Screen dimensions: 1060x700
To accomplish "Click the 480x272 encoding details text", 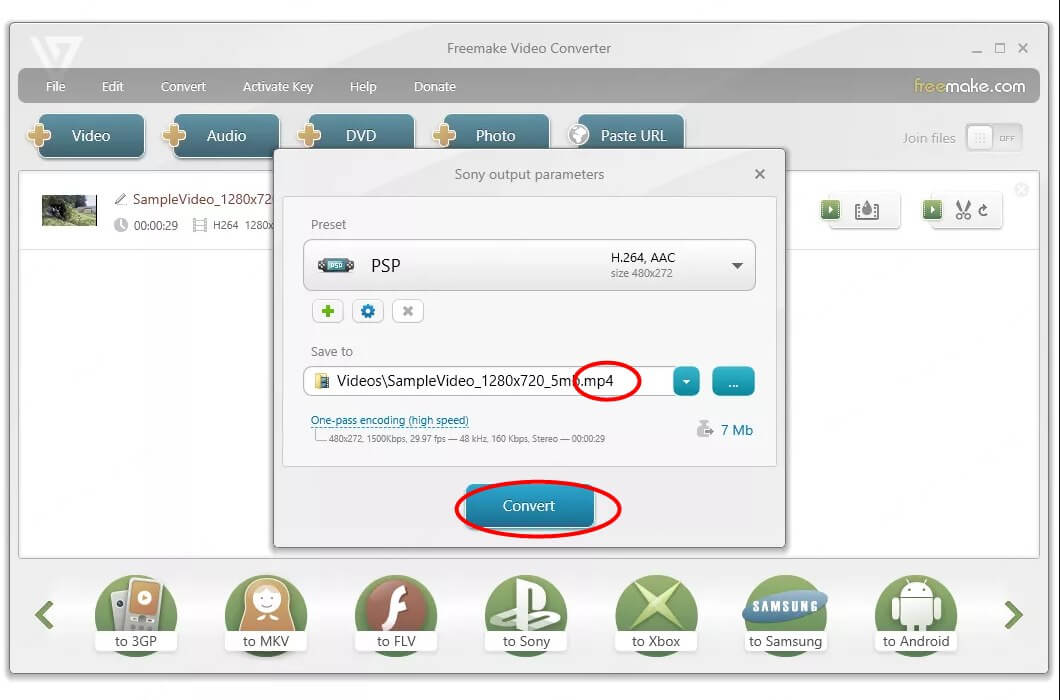I will (466, 439).
